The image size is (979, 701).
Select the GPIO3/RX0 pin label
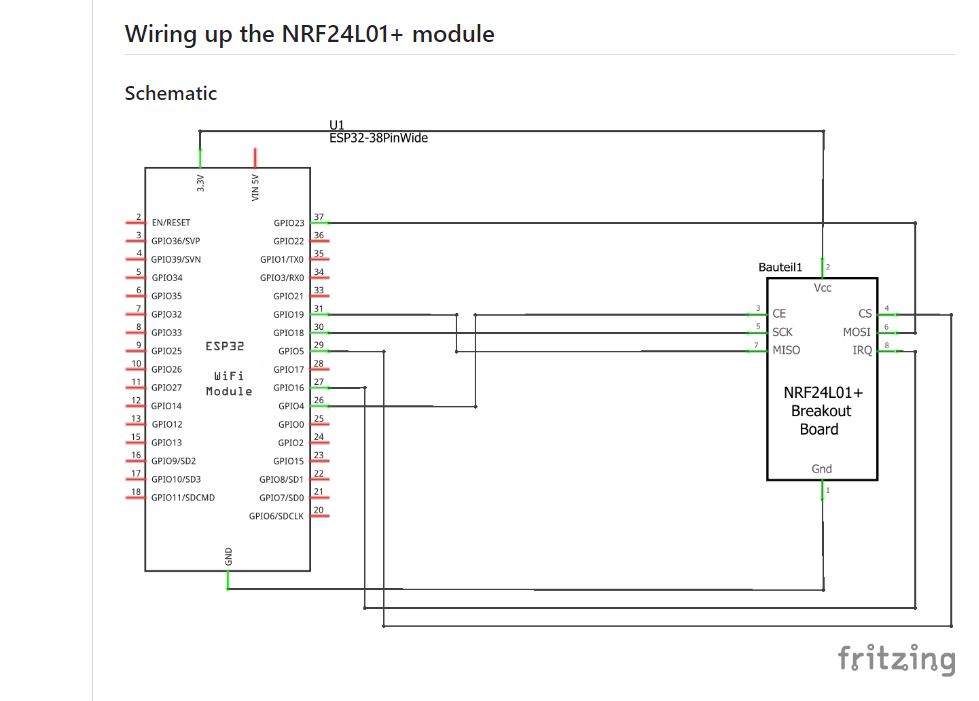[x=282, y=278]
